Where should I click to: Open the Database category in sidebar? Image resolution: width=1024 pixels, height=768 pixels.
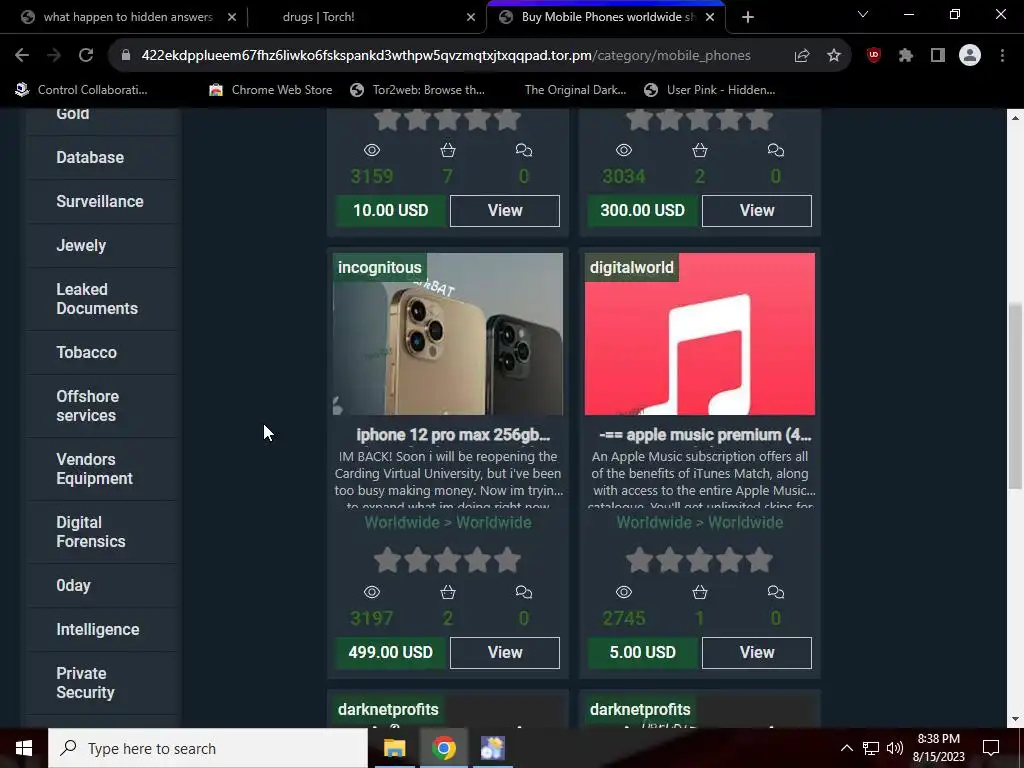90,157
